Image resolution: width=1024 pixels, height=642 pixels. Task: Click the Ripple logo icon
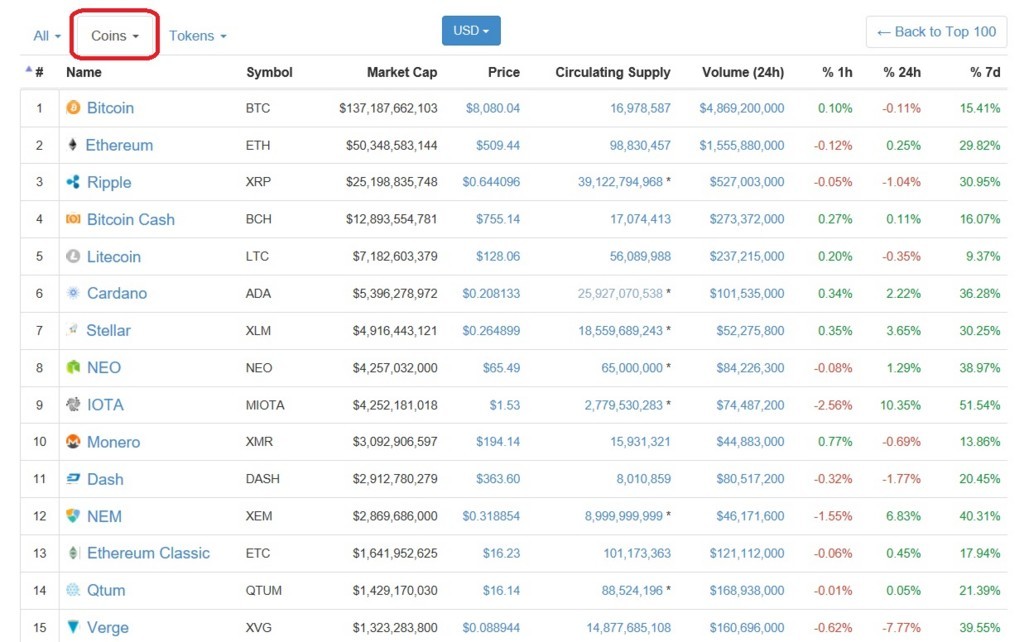tap(73, 182)
